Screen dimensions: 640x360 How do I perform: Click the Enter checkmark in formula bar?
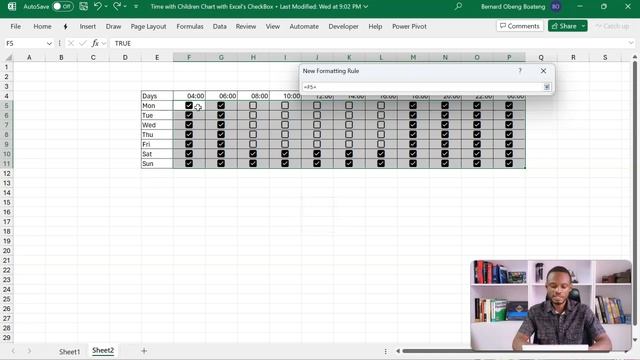tap(83, 43)
